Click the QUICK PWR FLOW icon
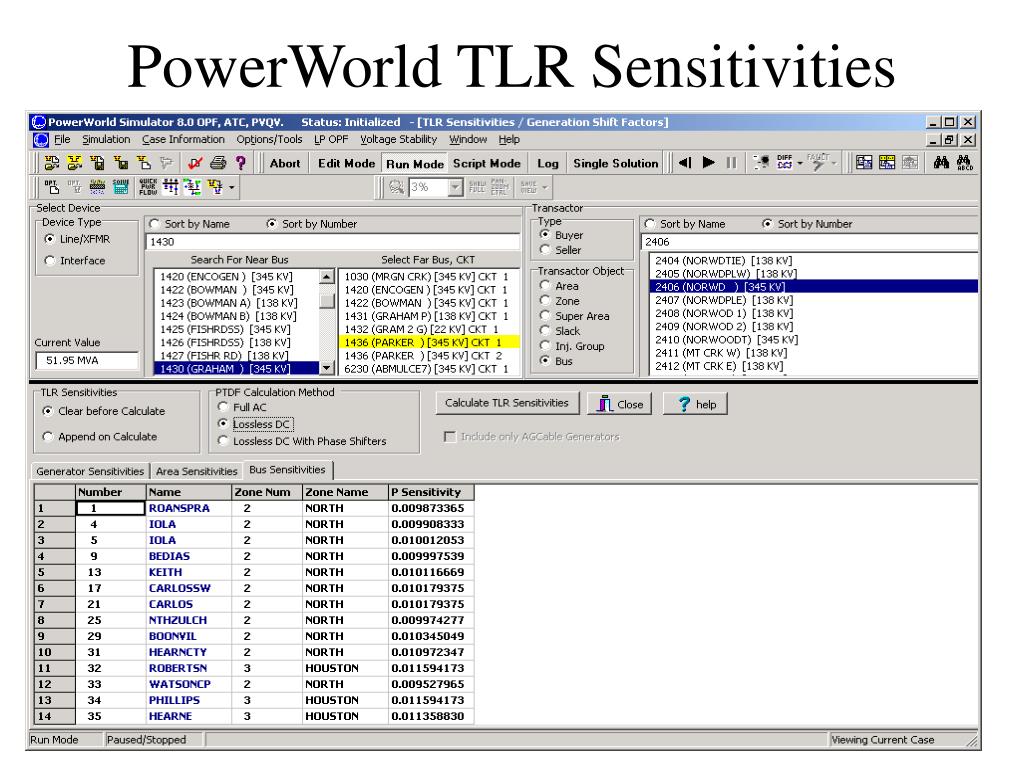1024x768 pixels. tap(148, 187)
